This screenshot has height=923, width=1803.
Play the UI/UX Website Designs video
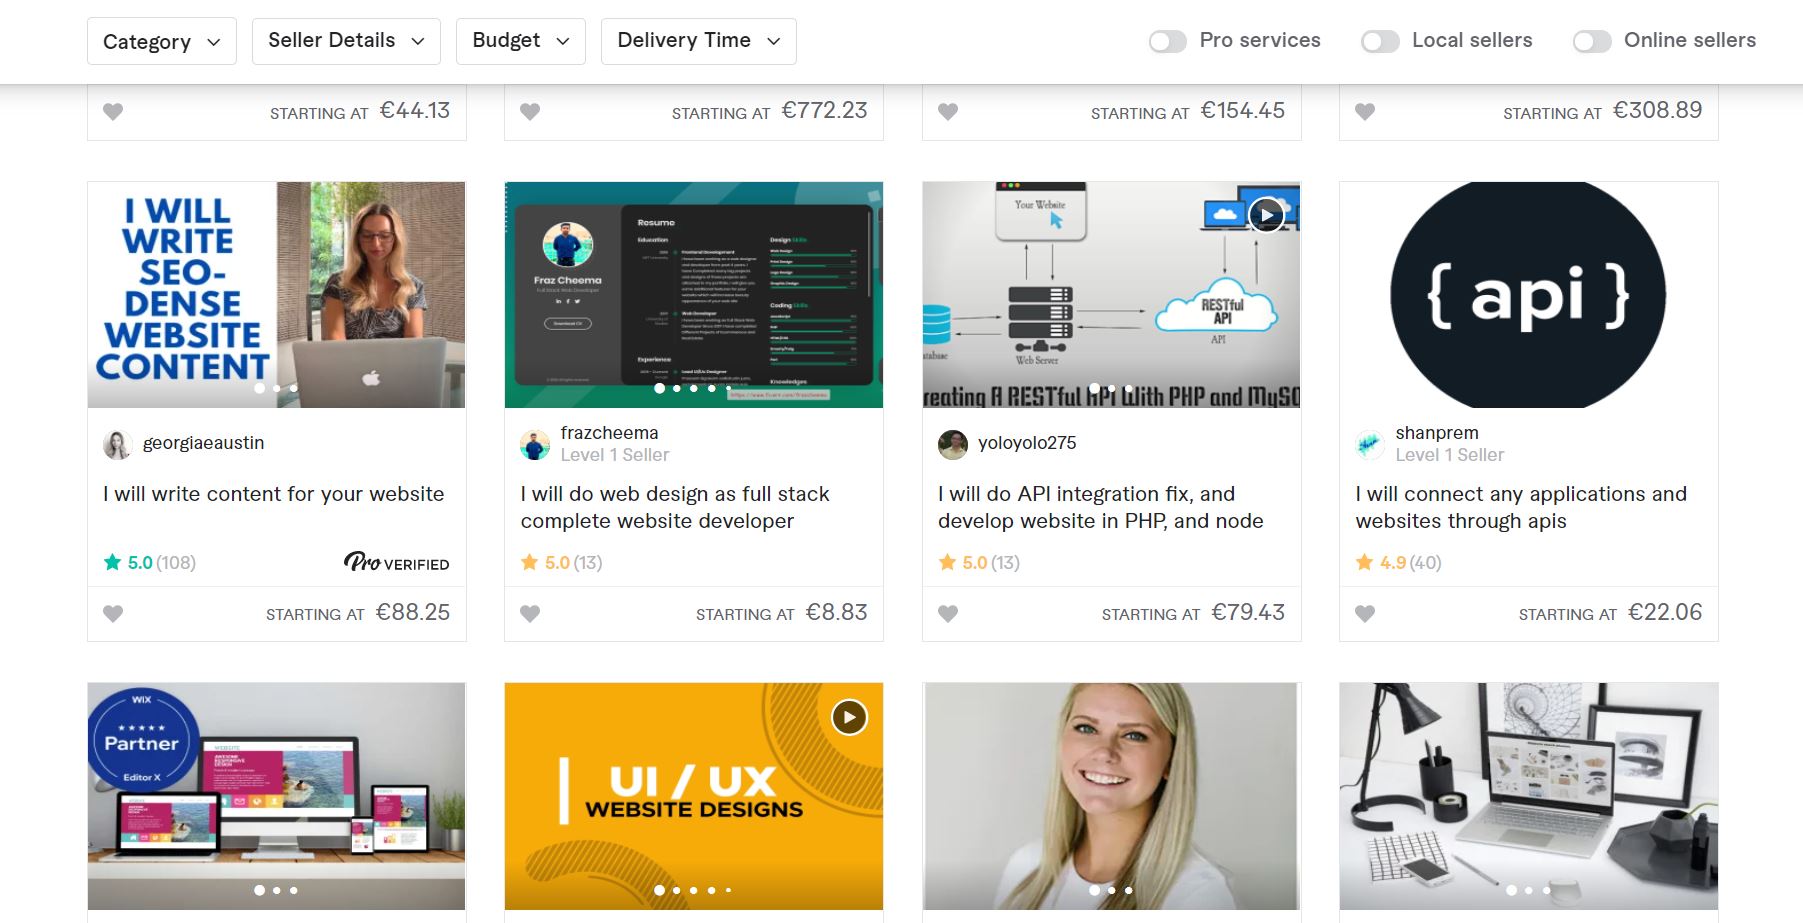pyautogui.click(x=849, y=717)
